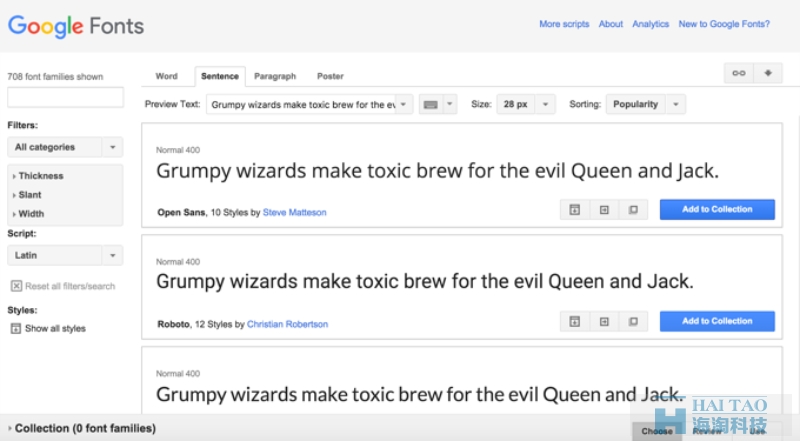This screenshot has width=800, height=441.
Task: Click Reset all filters/search link
Action: tap(70, 286)
